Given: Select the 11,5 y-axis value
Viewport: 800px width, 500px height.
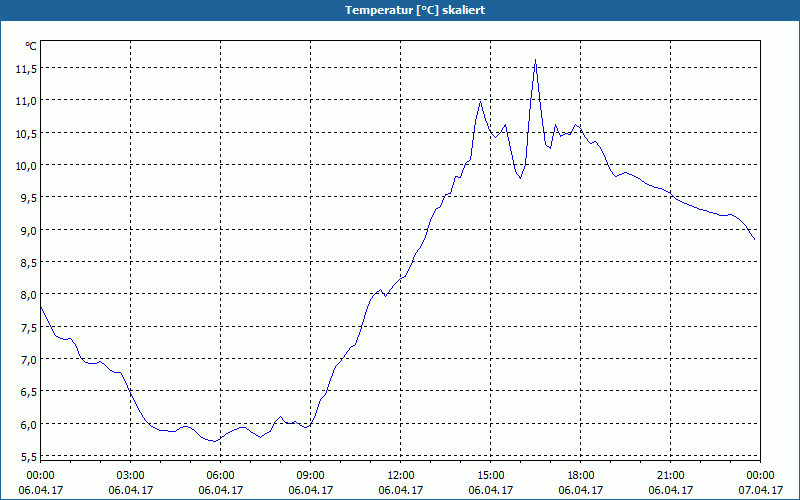Looking at the screenshot, I should 26,69.
